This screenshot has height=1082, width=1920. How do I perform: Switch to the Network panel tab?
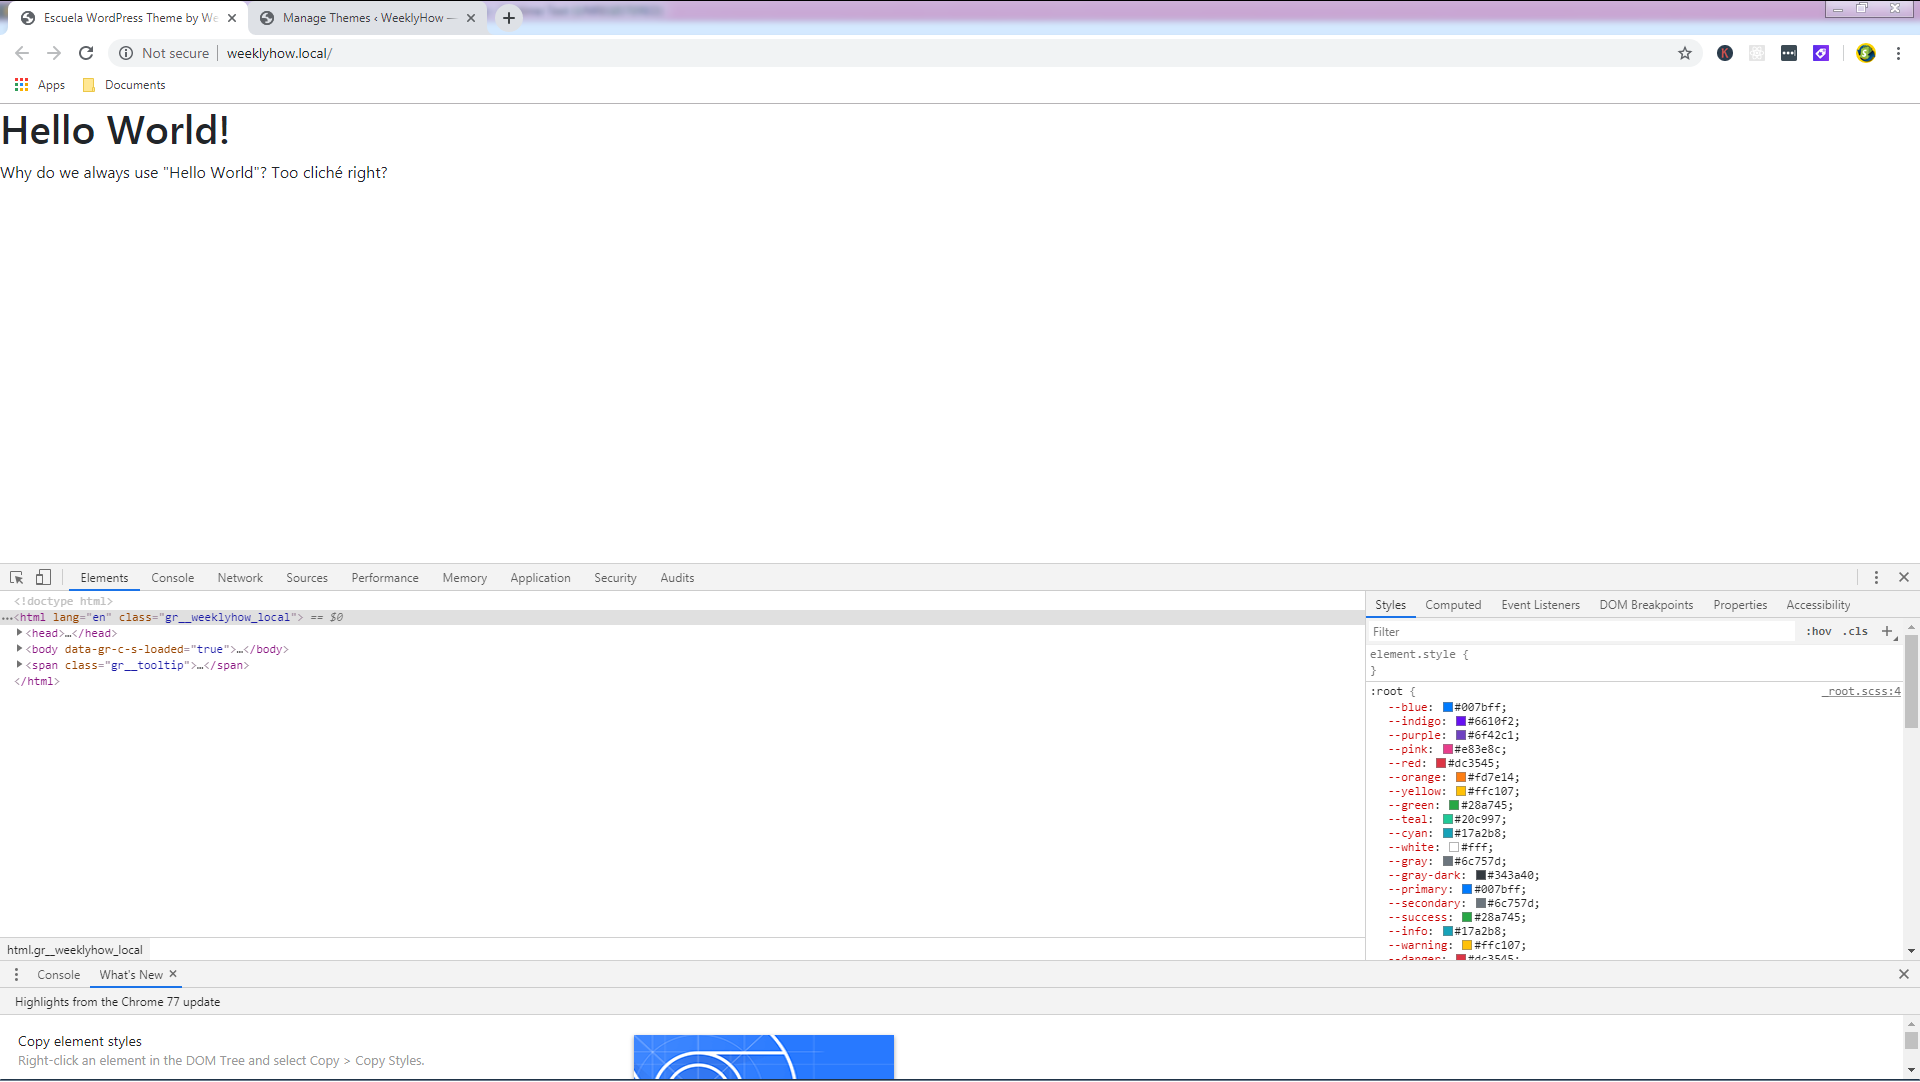click(240, 578)
